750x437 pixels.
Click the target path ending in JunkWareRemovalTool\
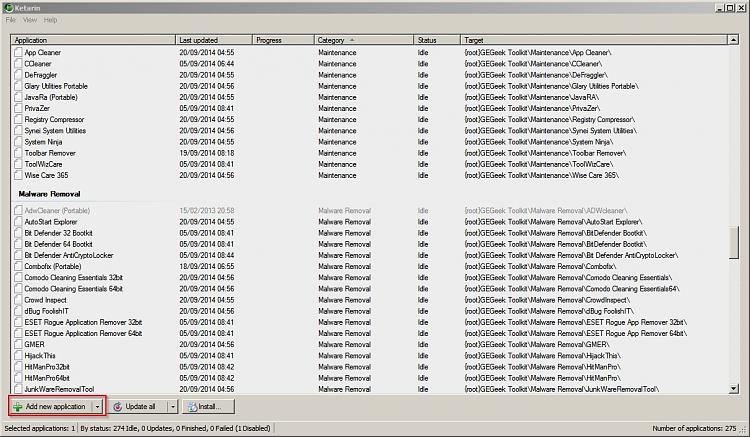562,389
